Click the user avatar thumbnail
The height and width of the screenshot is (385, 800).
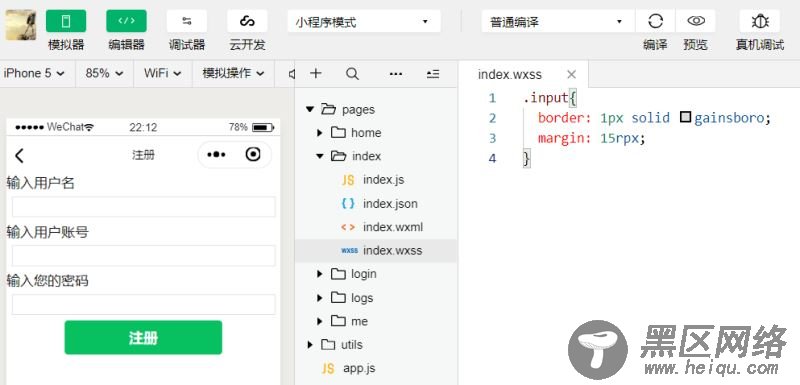[x=21, y=24]
